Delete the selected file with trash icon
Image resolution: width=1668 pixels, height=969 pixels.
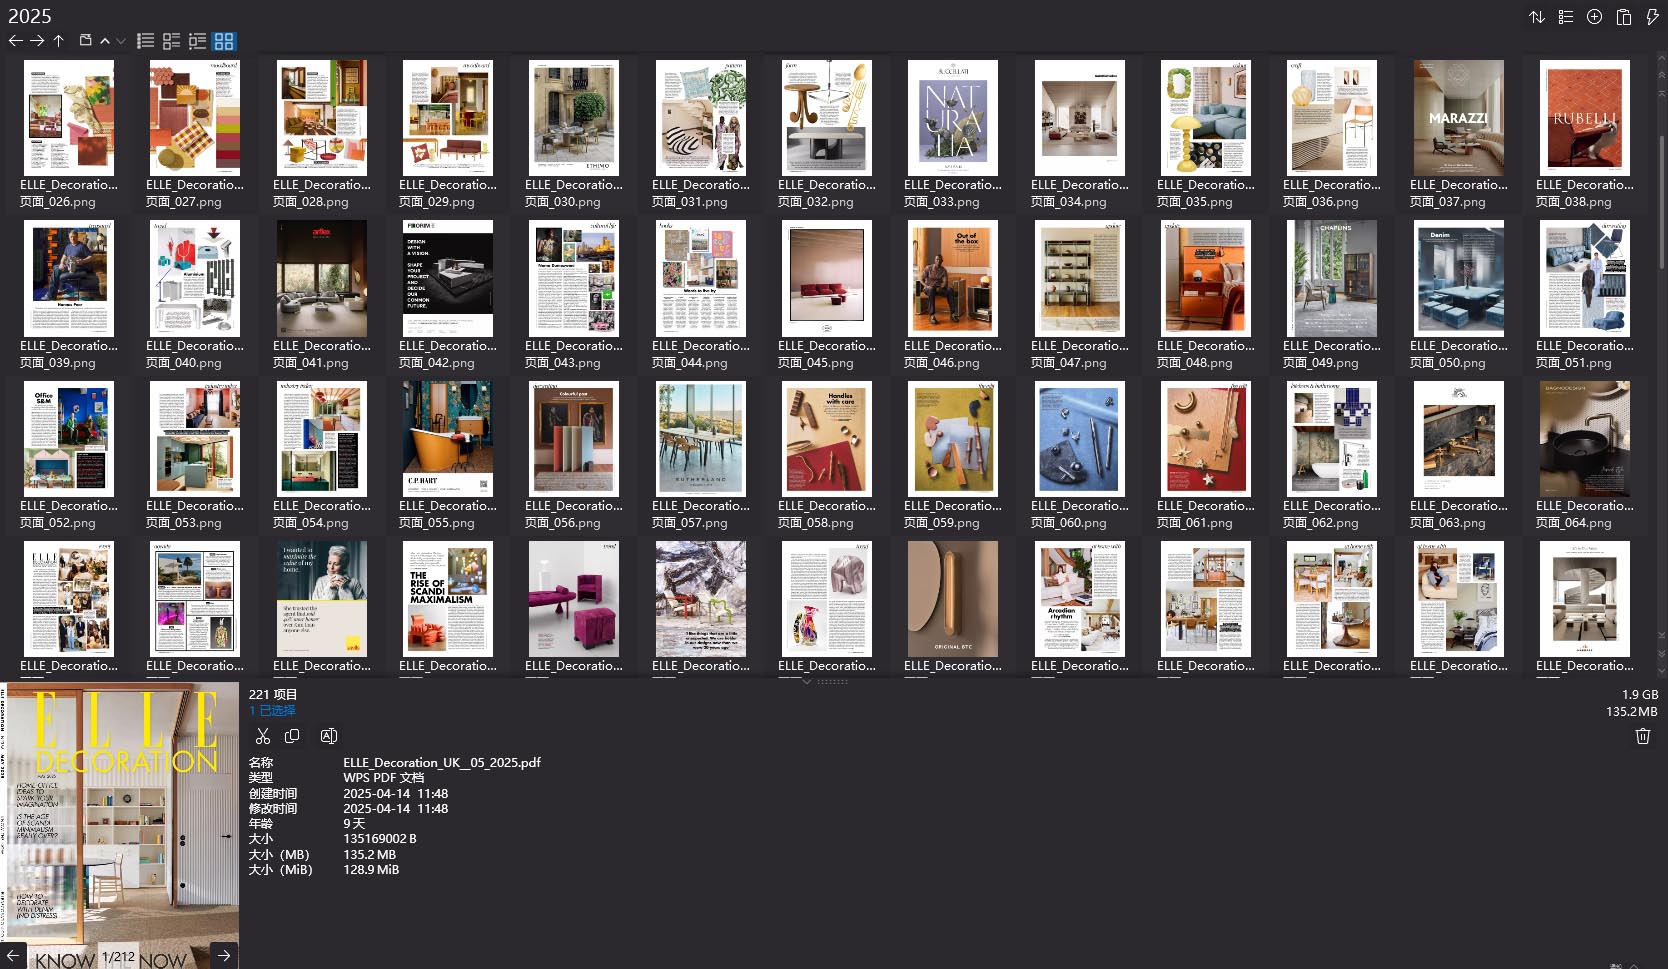coord(1642,736)
